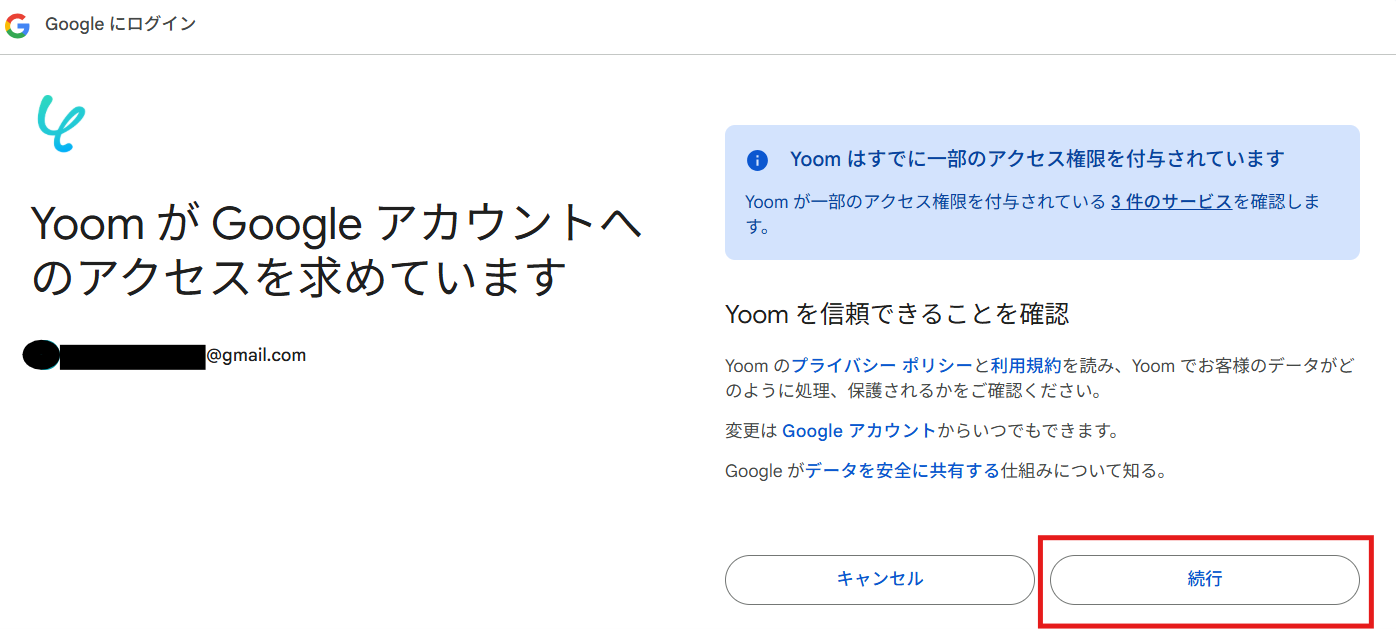1396x629 pixels.
Task: Click the banner title about already granted permissions
Action: tap(1037, 159)
